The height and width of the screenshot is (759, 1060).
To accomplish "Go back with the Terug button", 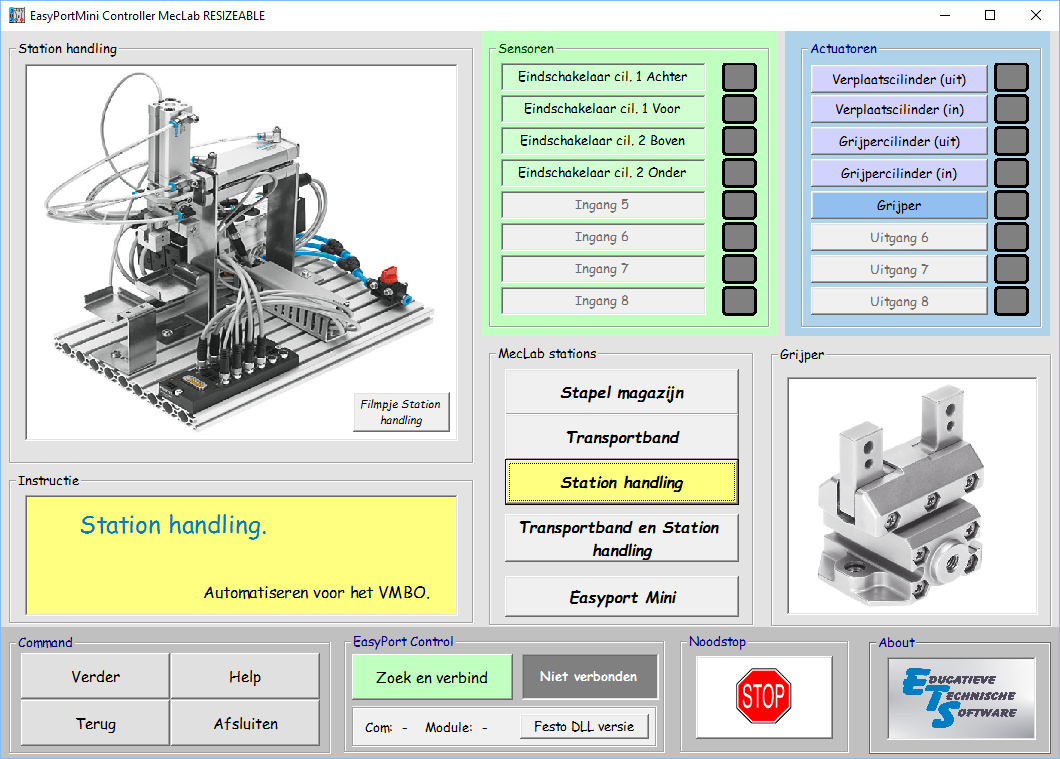I will pyautogui.click(x=95, y=723).
